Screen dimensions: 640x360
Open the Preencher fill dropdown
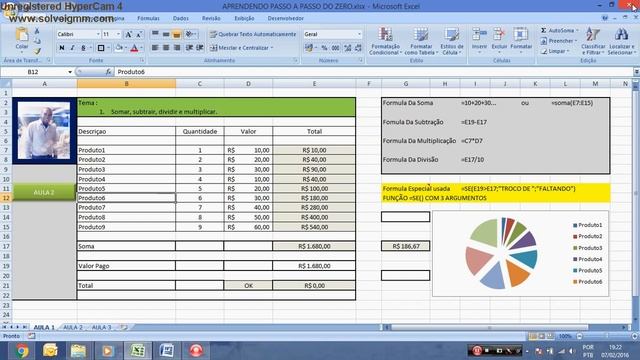pyautogui.click(x=558, y=41)
